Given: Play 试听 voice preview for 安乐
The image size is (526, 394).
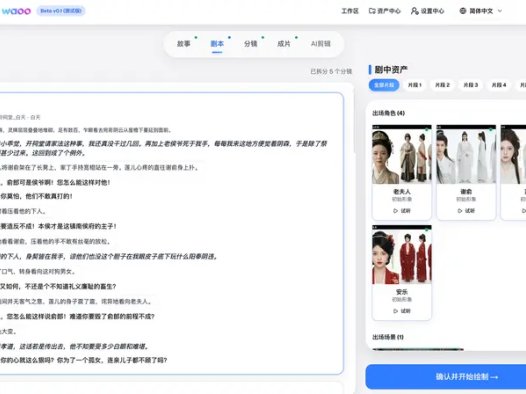Looking at the screenshot, I should pyautogui.click(x=402, y=311).
